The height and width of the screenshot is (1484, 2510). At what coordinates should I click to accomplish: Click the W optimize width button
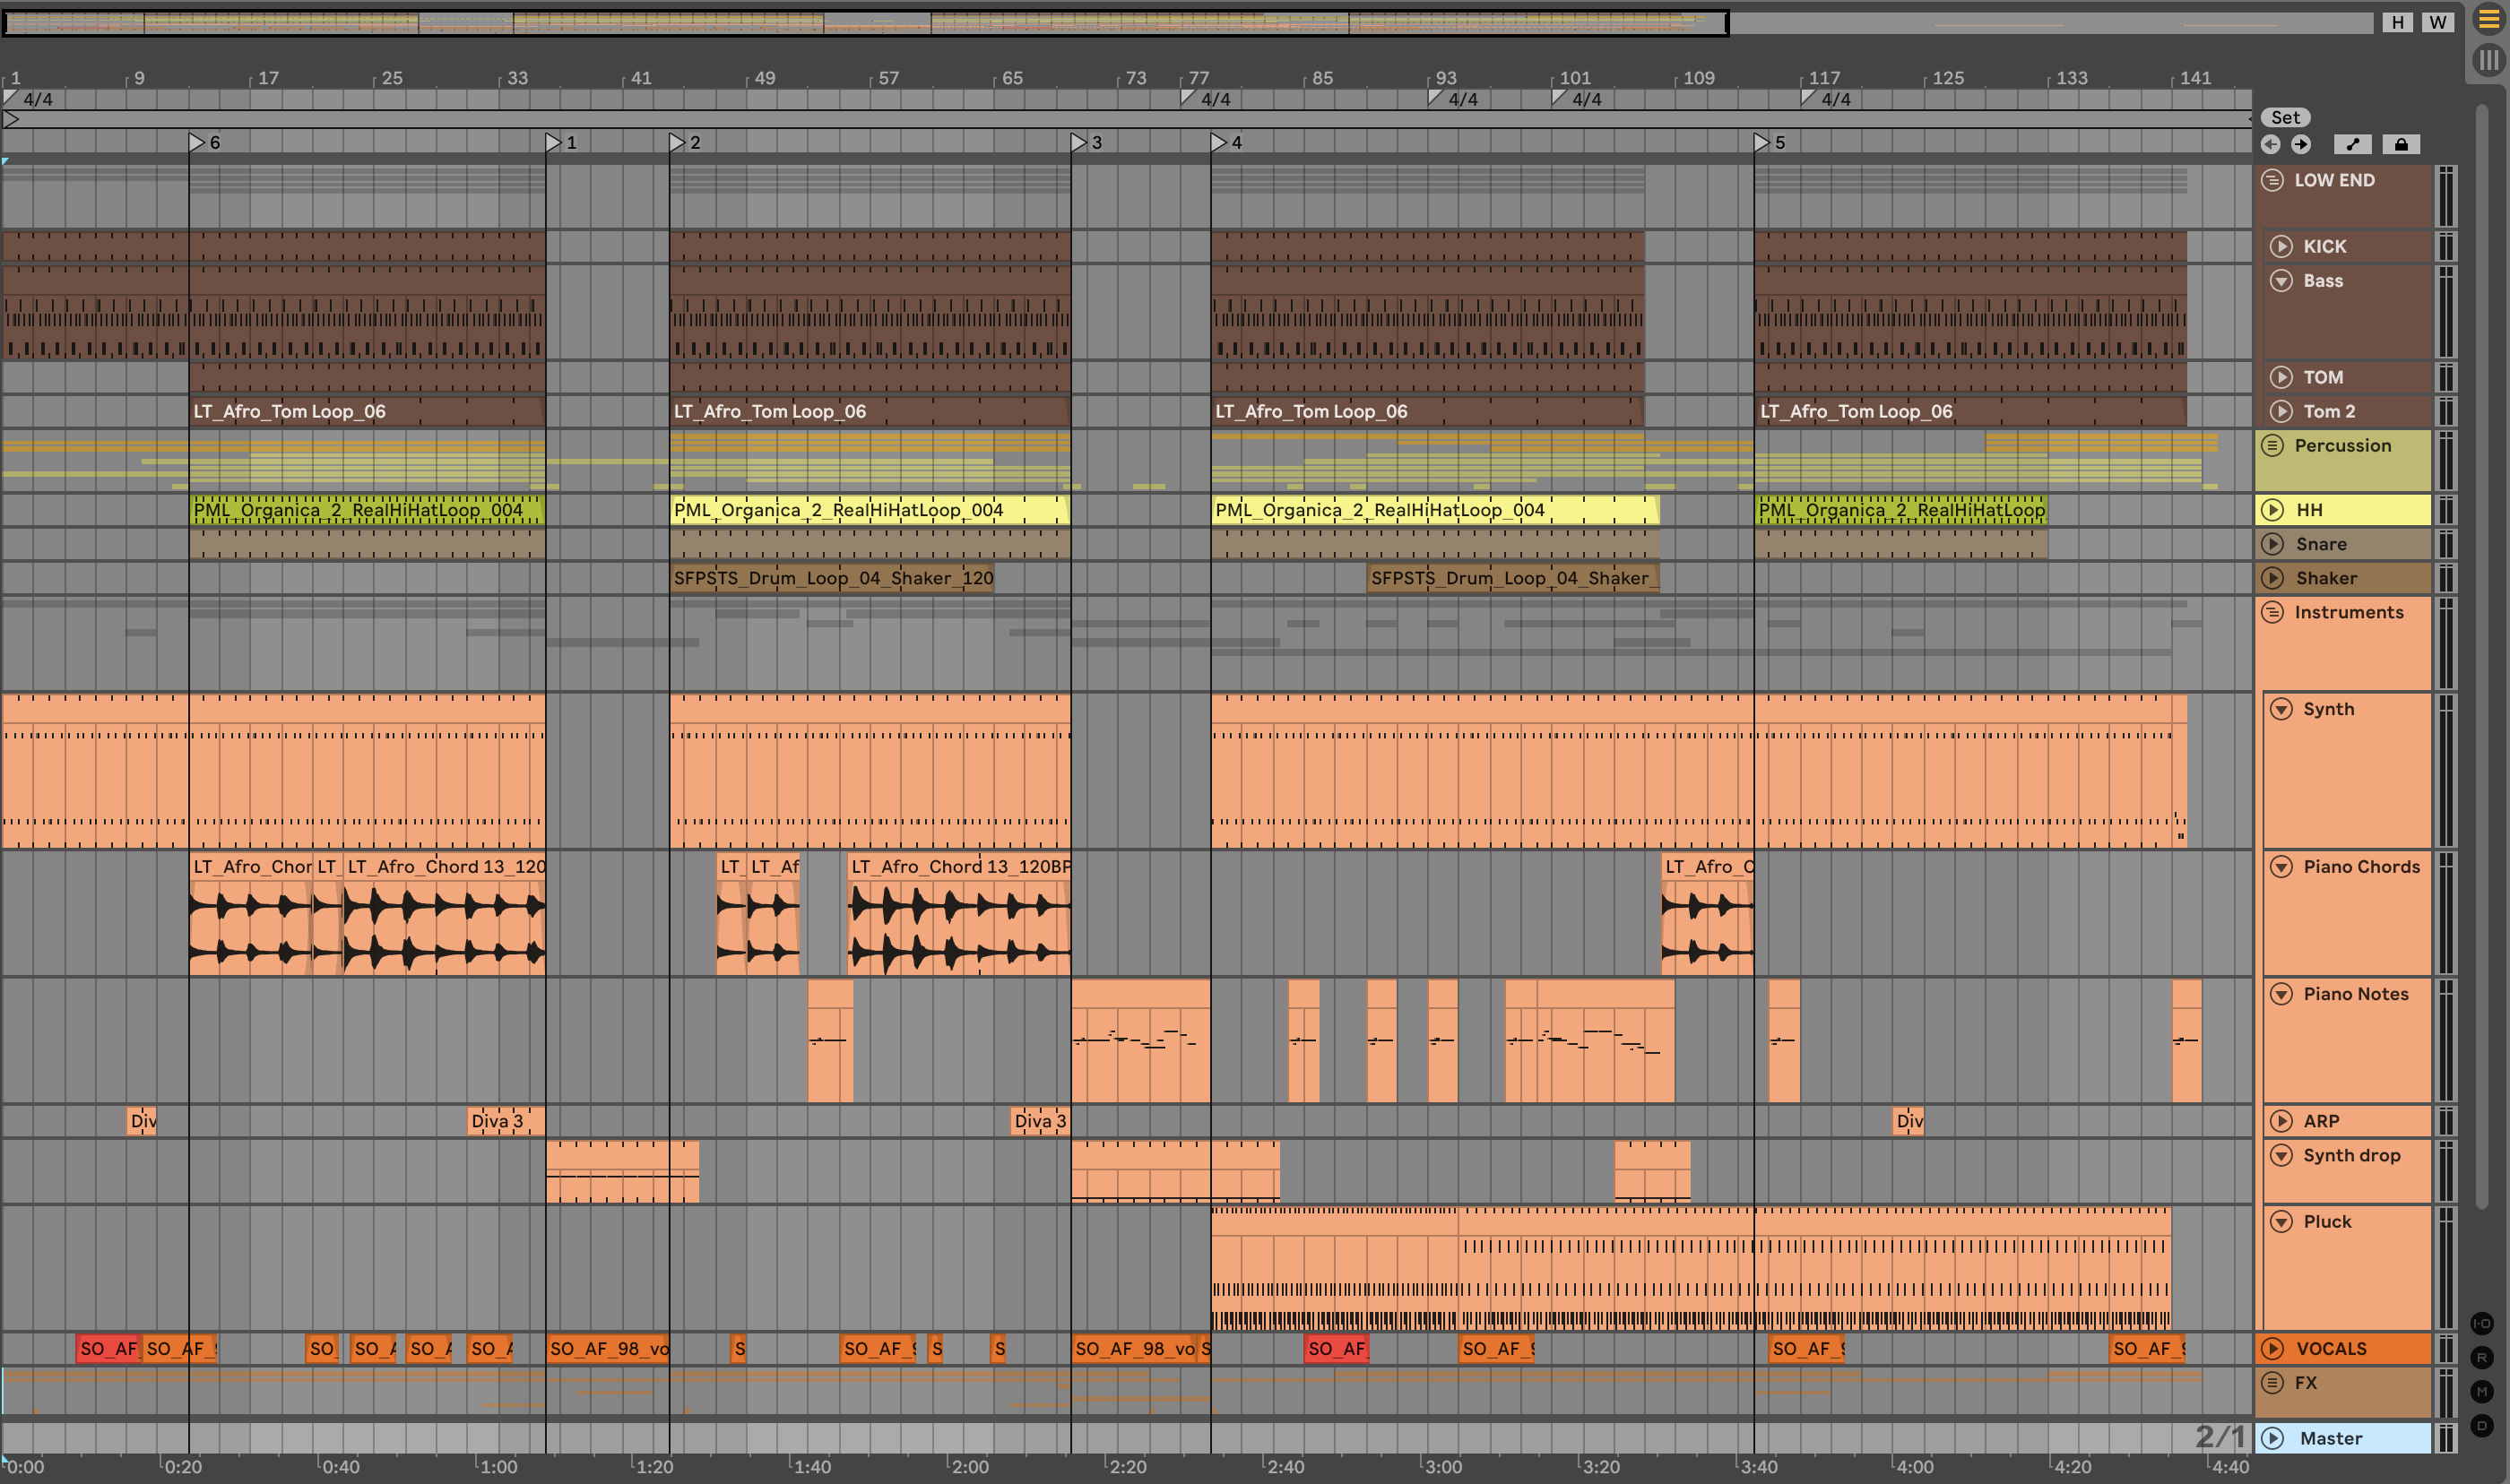(2438, 22)
